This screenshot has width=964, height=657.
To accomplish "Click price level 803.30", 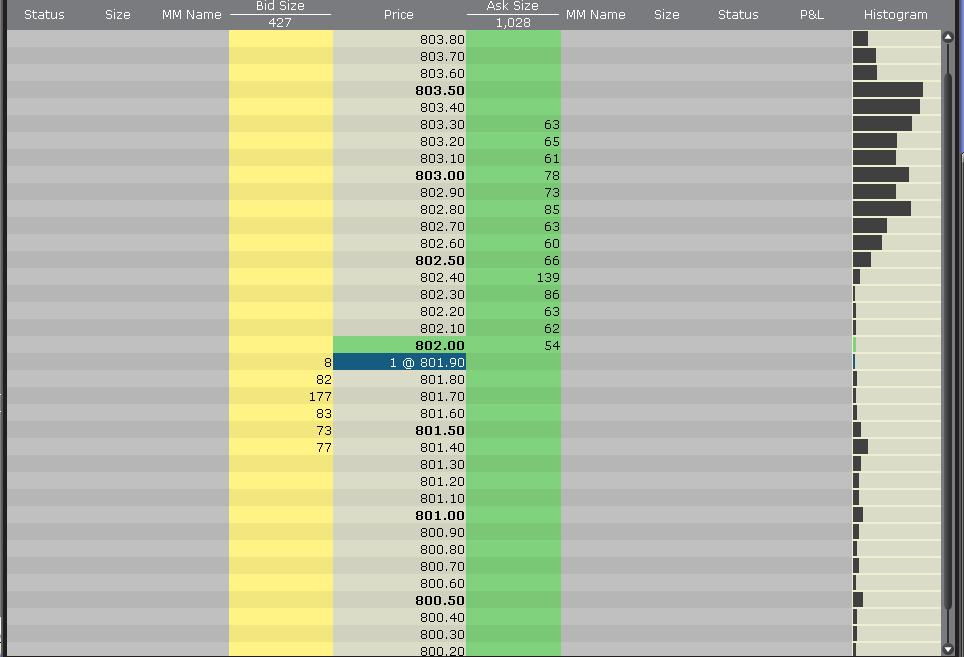I will (400, 124).
